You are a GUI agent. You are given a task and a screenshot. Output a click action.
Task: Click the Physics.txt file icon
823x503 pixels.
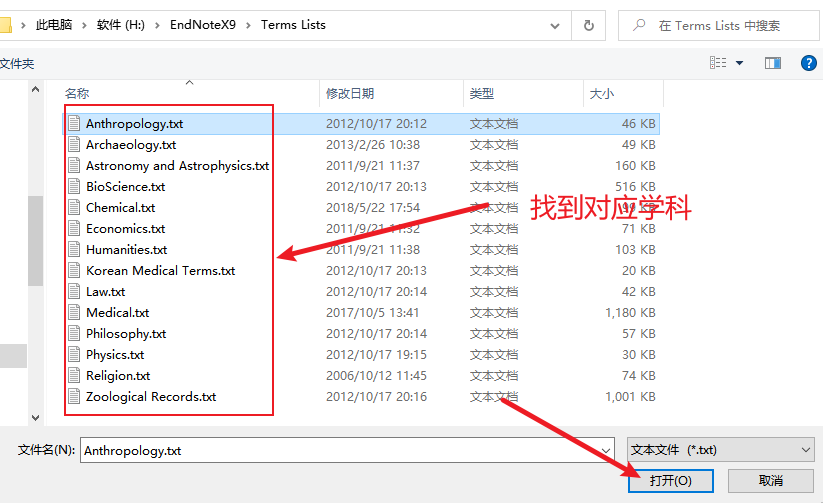tap(74, 354)
